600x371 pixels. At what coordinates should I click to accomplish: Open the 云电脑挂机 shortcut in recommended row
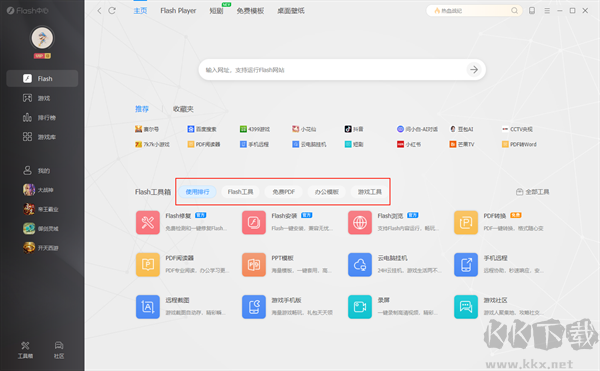[x=309, y=144]
